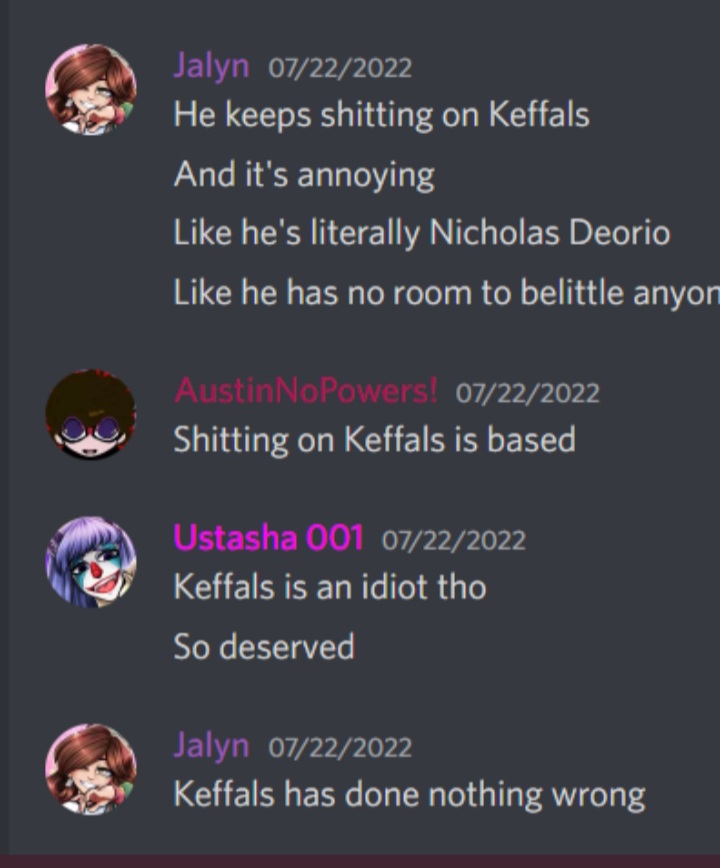Viewport: 720px width, 868px height.
Task: Select the message 'And it's annoying'
Action: click(304, 175)
